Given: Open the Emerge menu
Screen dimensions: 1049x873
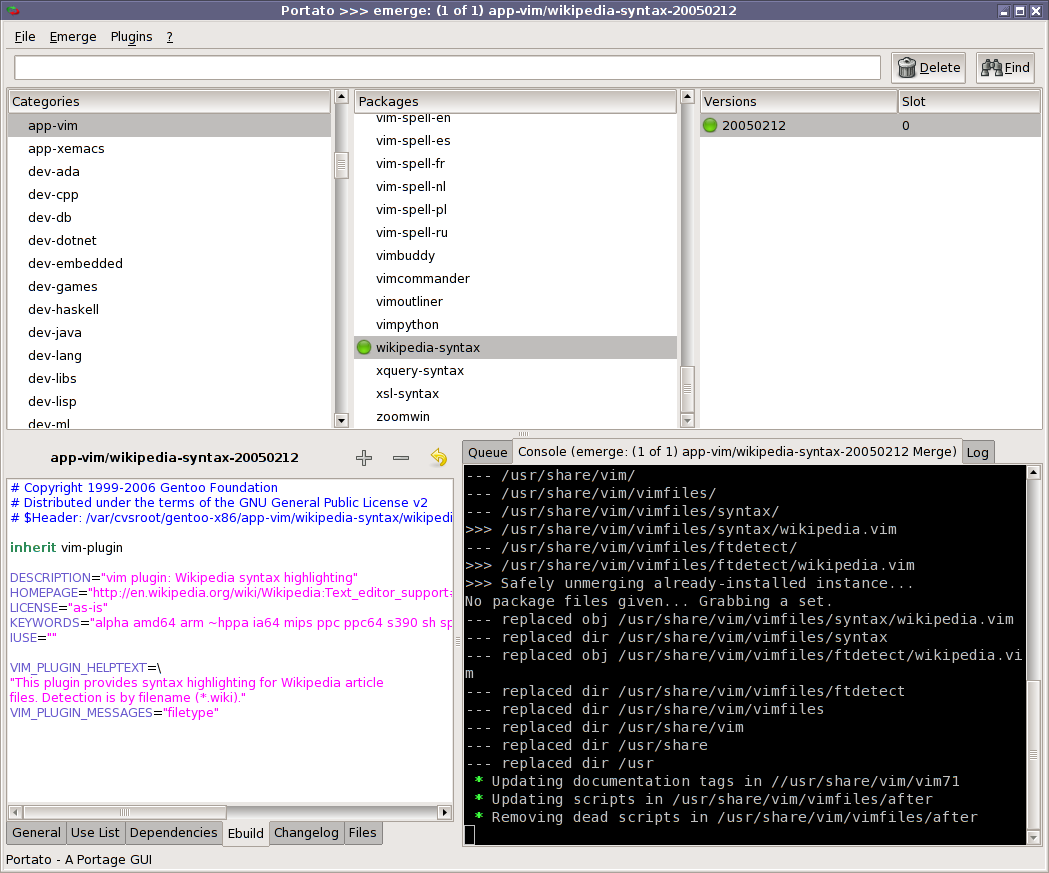Looking at the screenshot, I should click(73, 37).
